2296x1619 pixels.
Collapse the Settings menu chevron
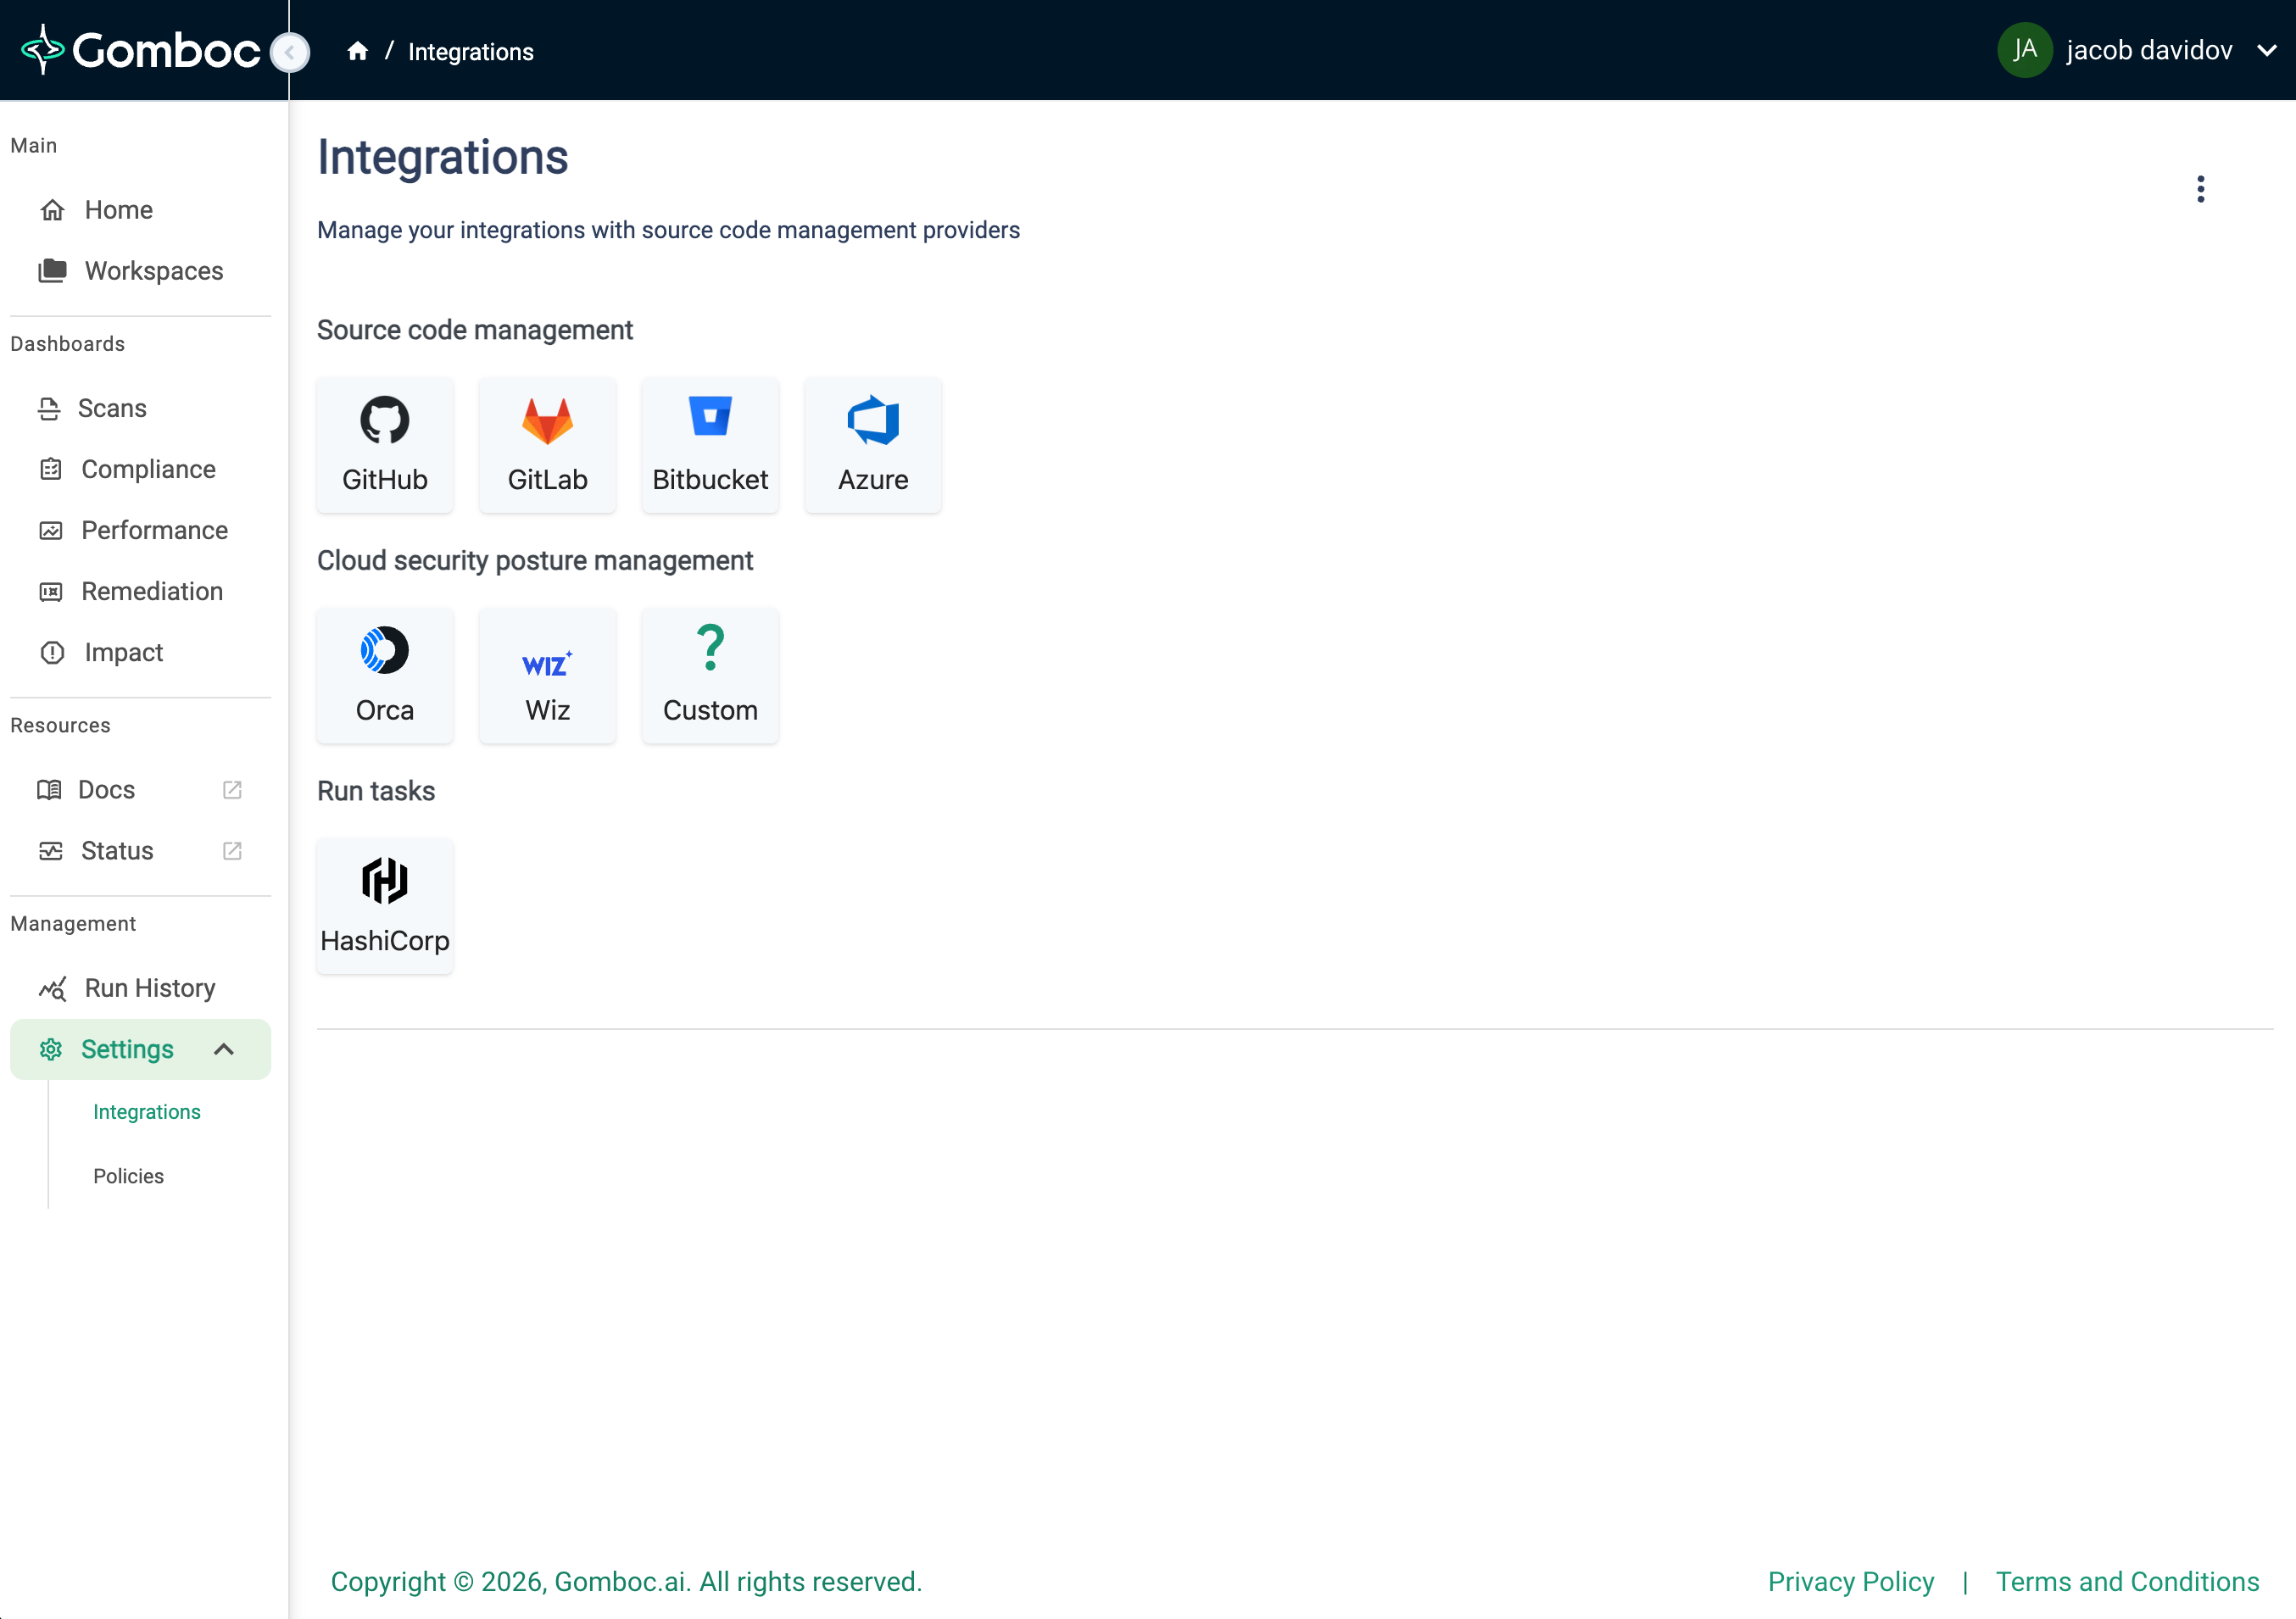pyautogui.click(x=224, y=1049)
